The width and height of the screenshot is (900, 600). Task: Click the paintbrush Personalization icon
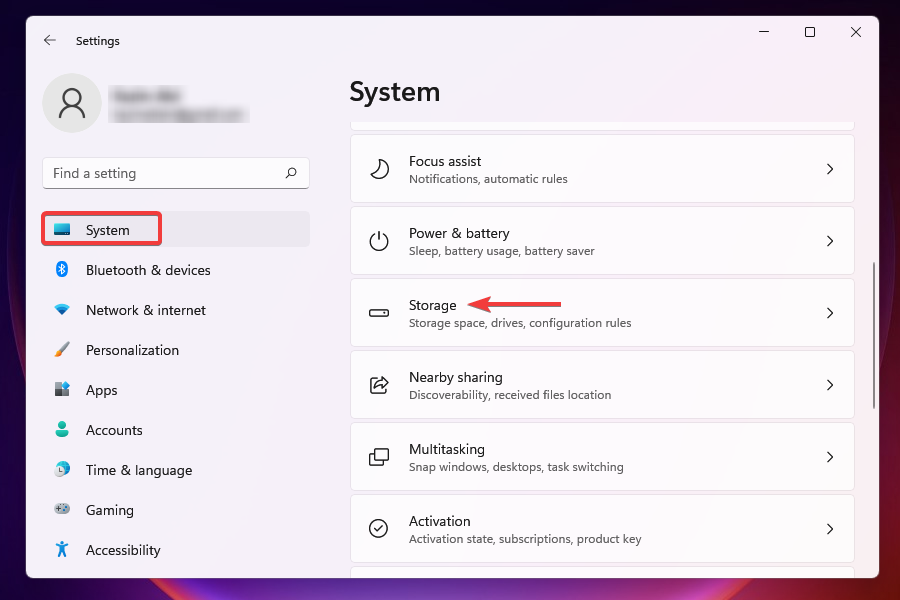coord(62,349)
